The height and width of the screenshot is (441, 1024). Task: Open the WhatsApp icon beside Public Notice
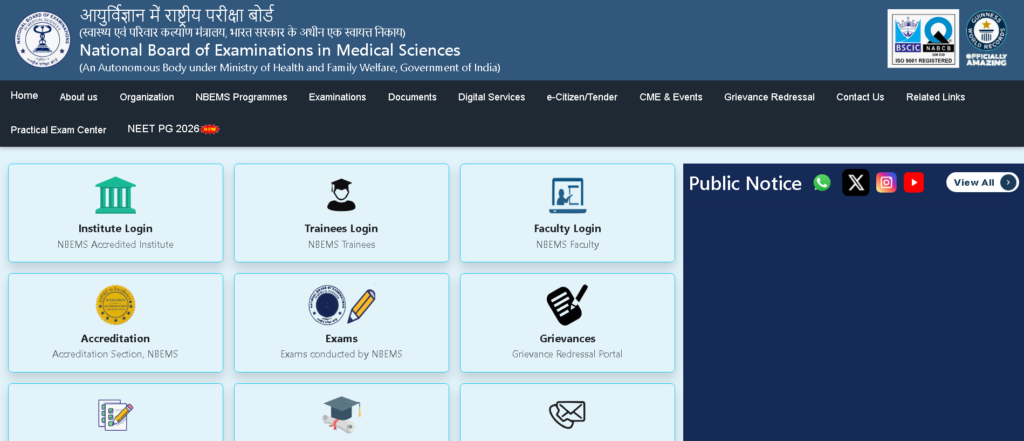point(822,182)
